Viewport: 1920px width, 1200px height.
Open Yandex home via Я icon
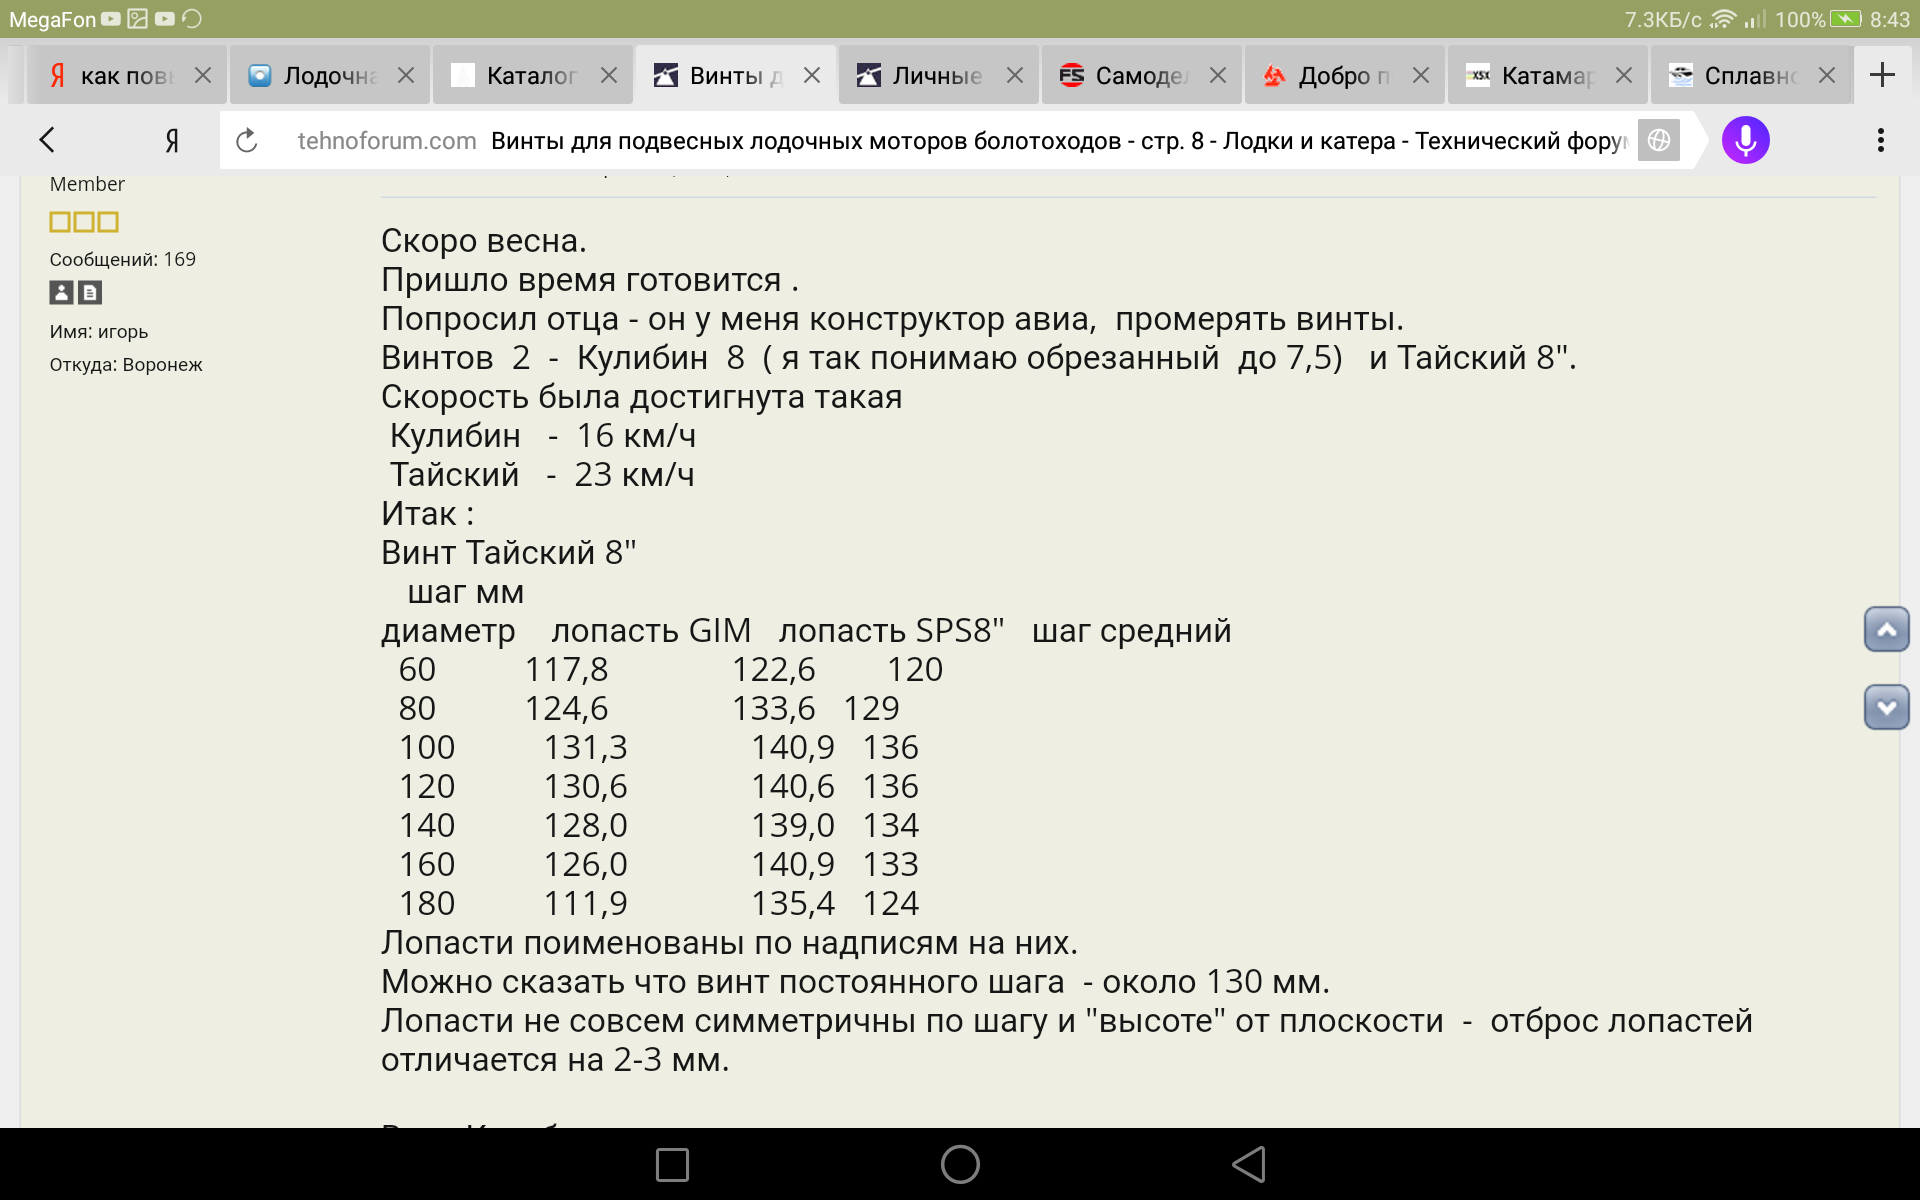pos(172,141)
